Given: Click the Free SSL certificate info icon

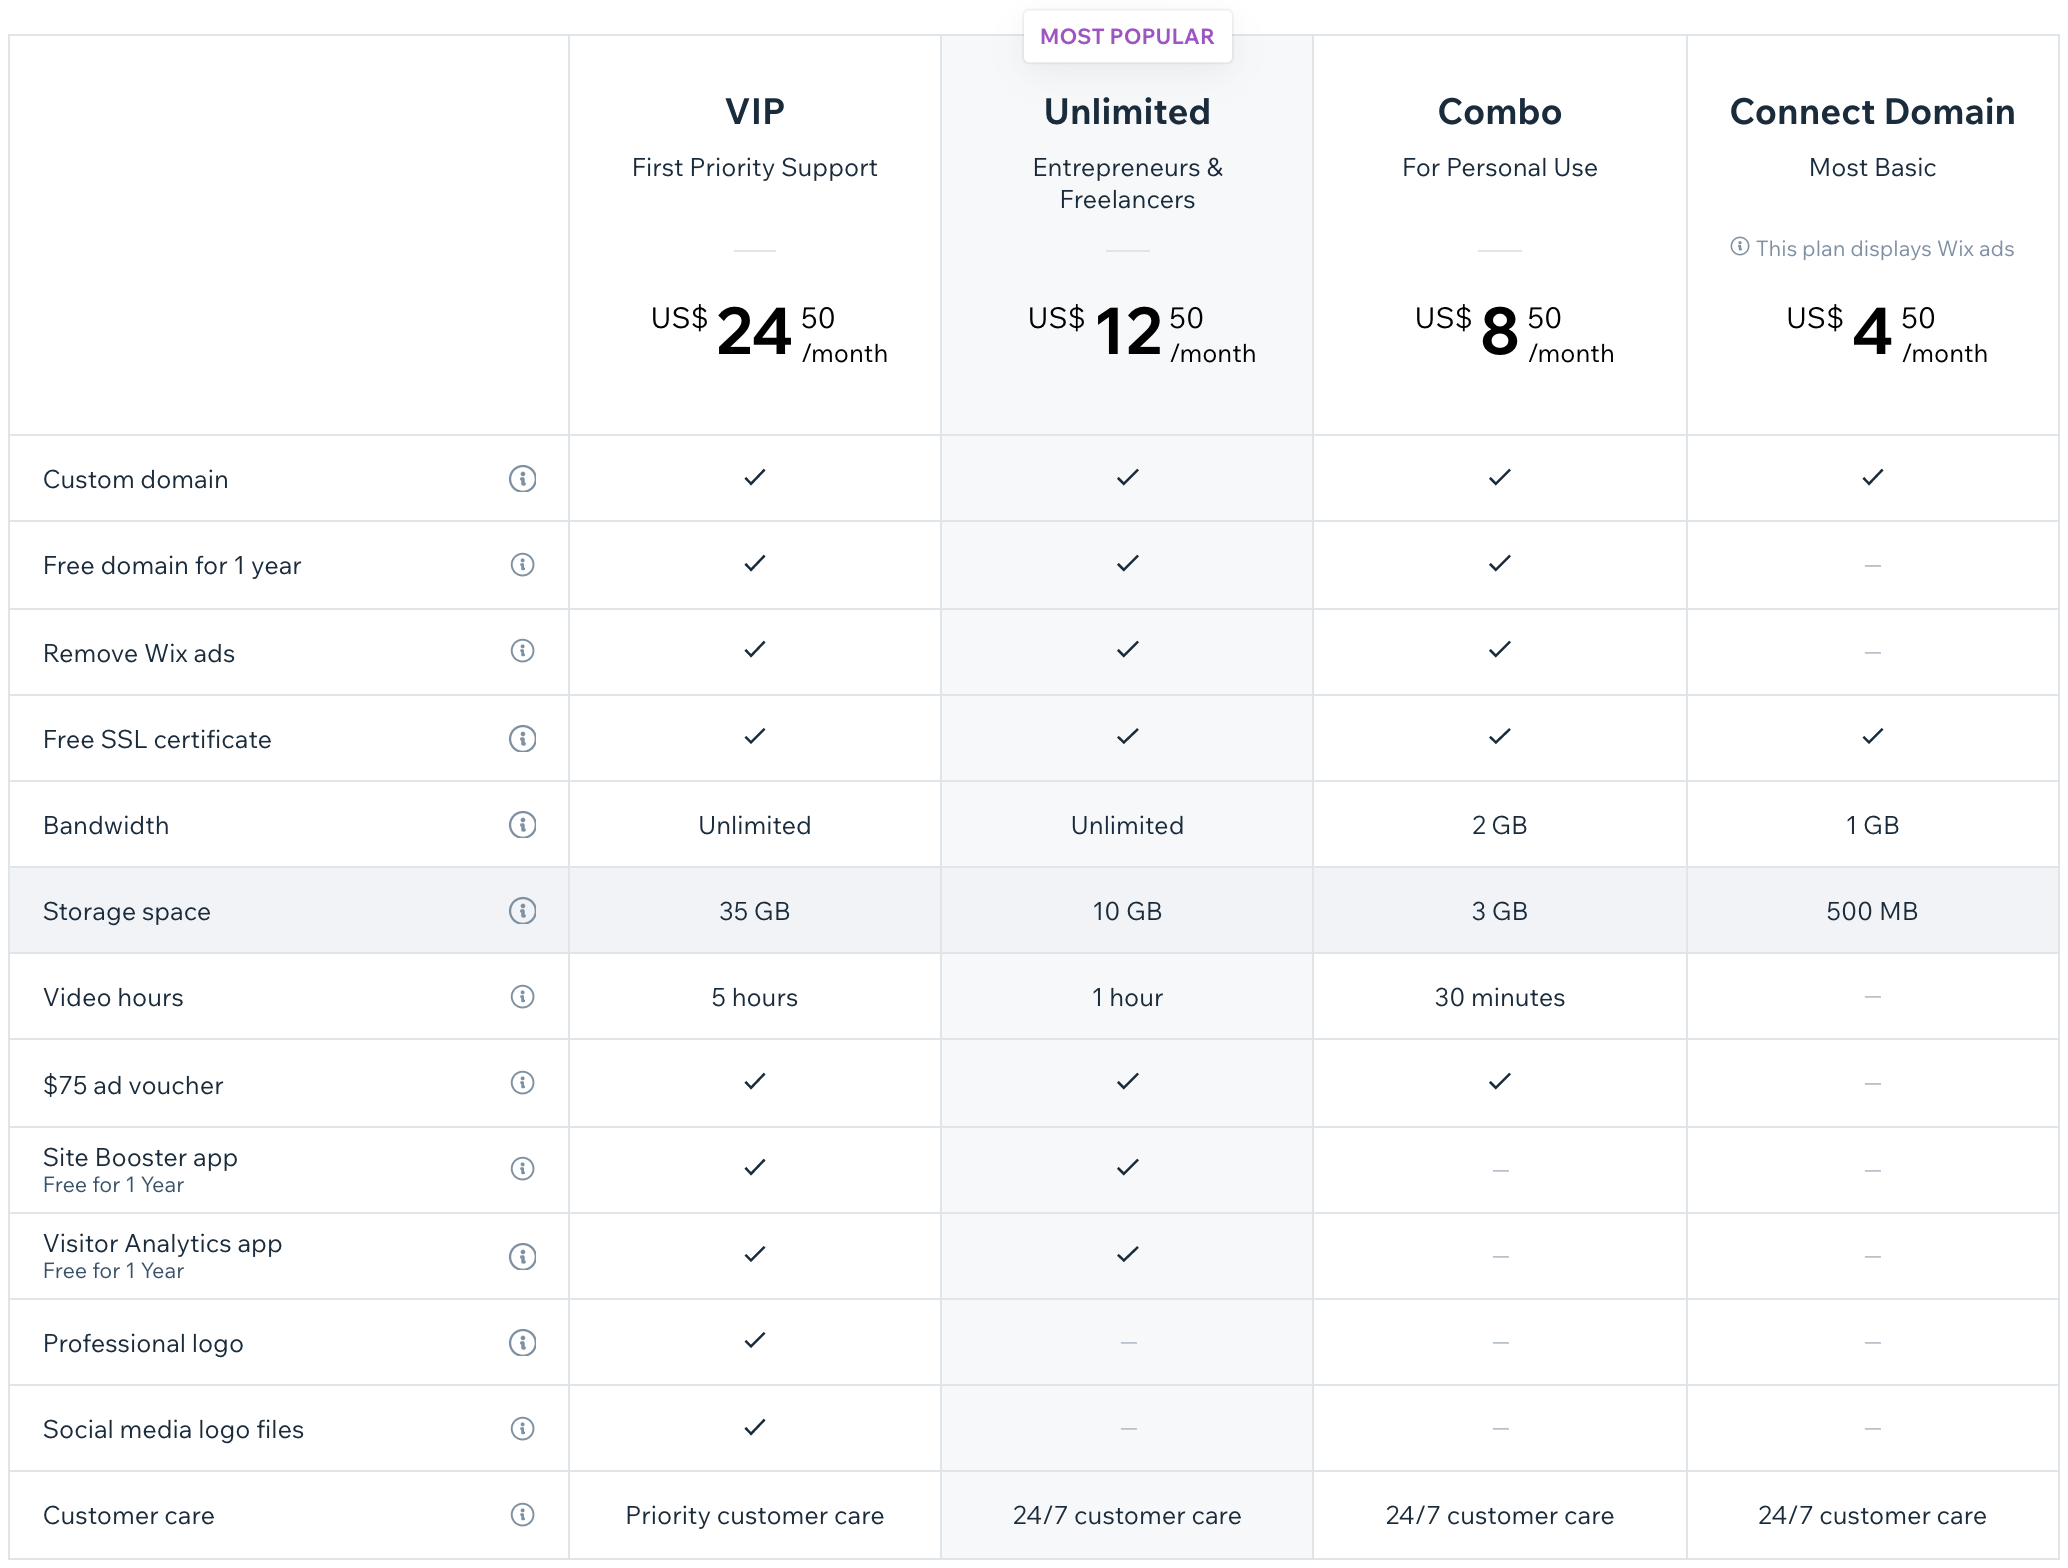Looking at the screenshot, I should 522,739.
